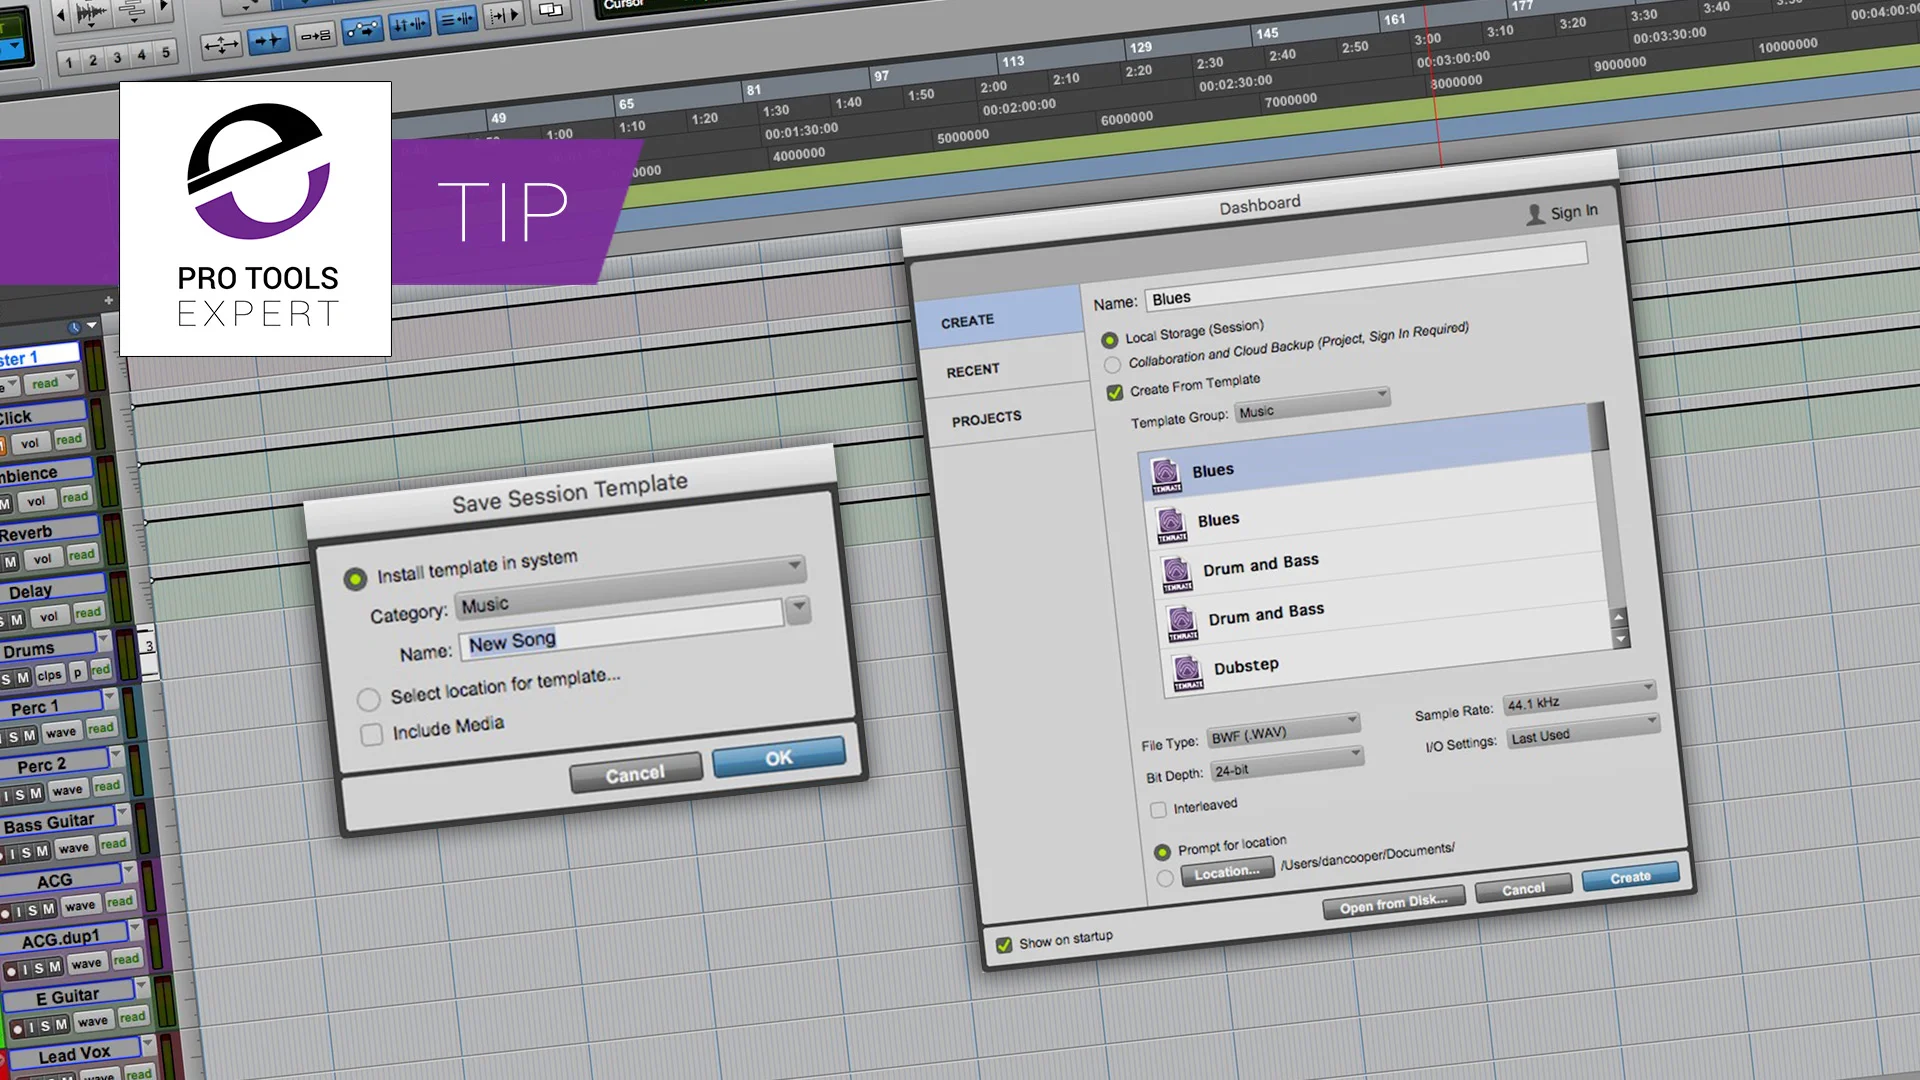
Task: Switch to the RECENT tab
Action: point(971,369)
